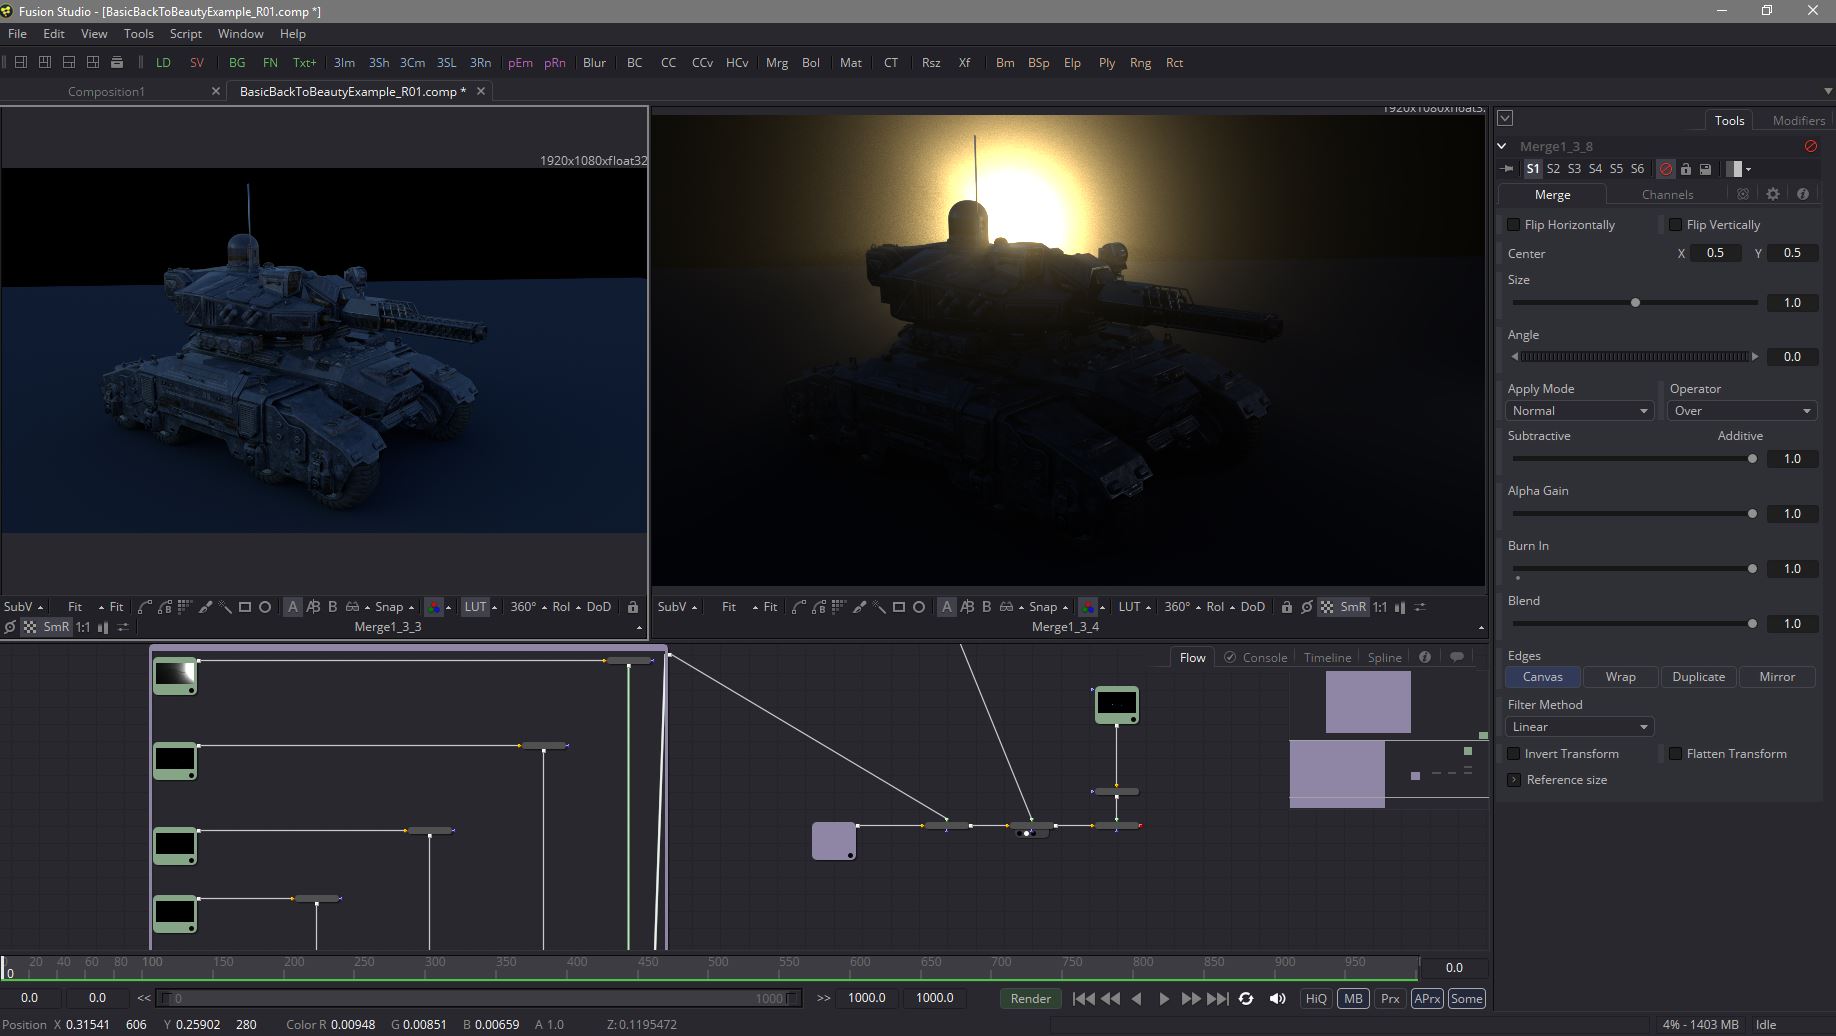Enable Invert Transform checkbox
The height and width of the screenshot is (1036, 1836).
pos(1514,754)
